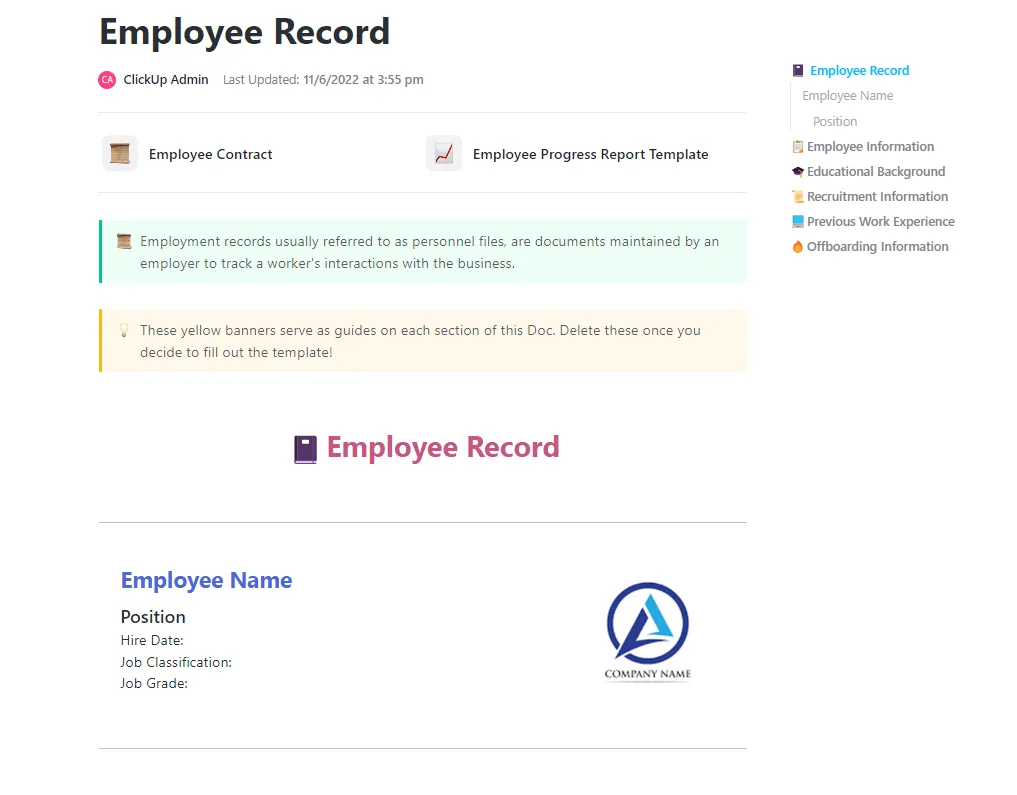Click the laptop icon beside Previous Work Experience
Viewport: 1017px width, 795px height.
tap(798, 222)
